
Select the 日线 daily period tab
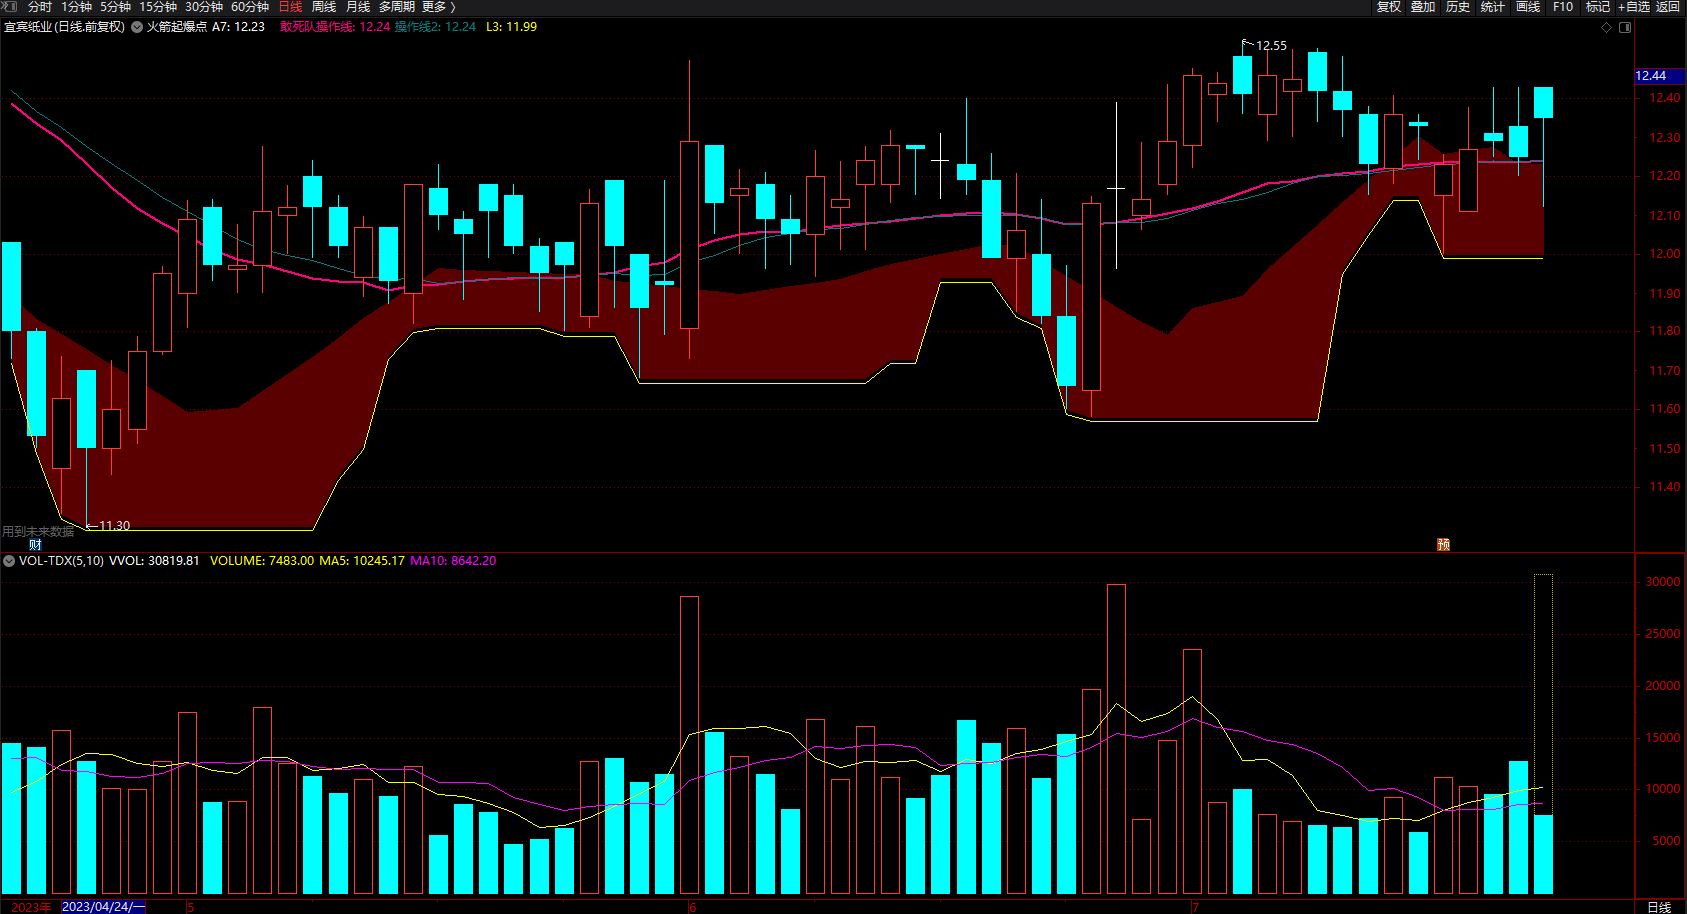[x=291, y=7]
